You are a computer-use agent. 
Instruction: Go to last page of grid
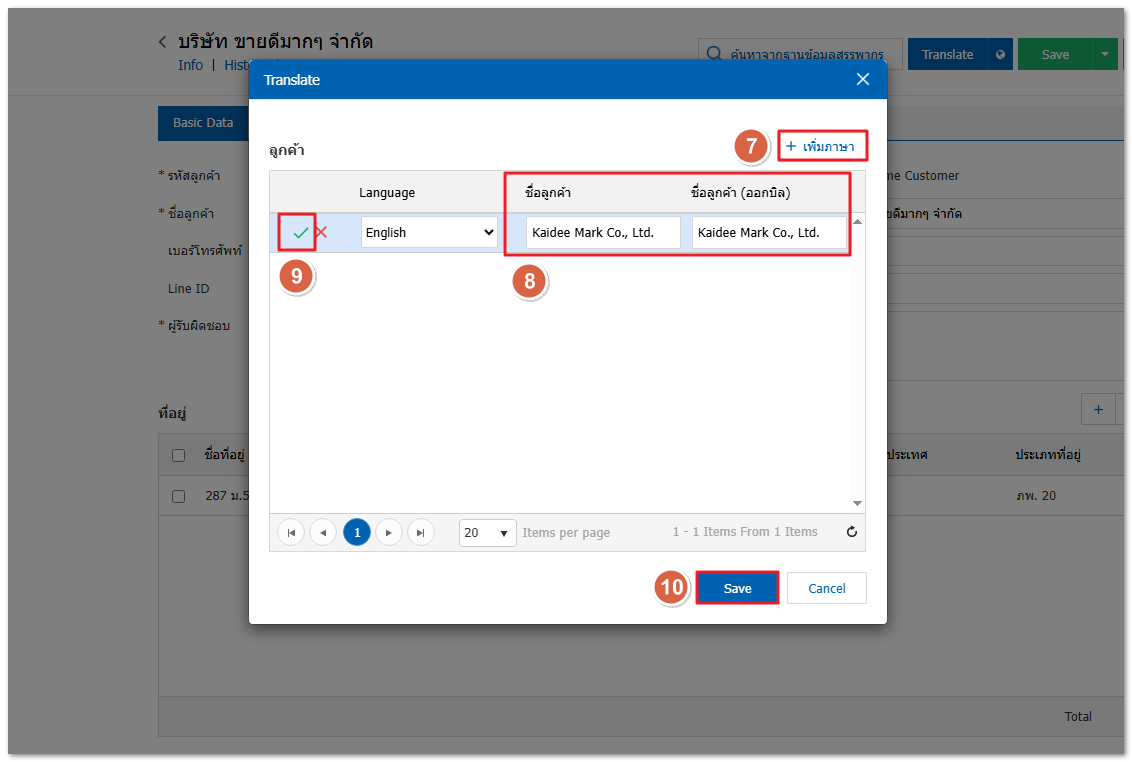click(x=421, y=533)
